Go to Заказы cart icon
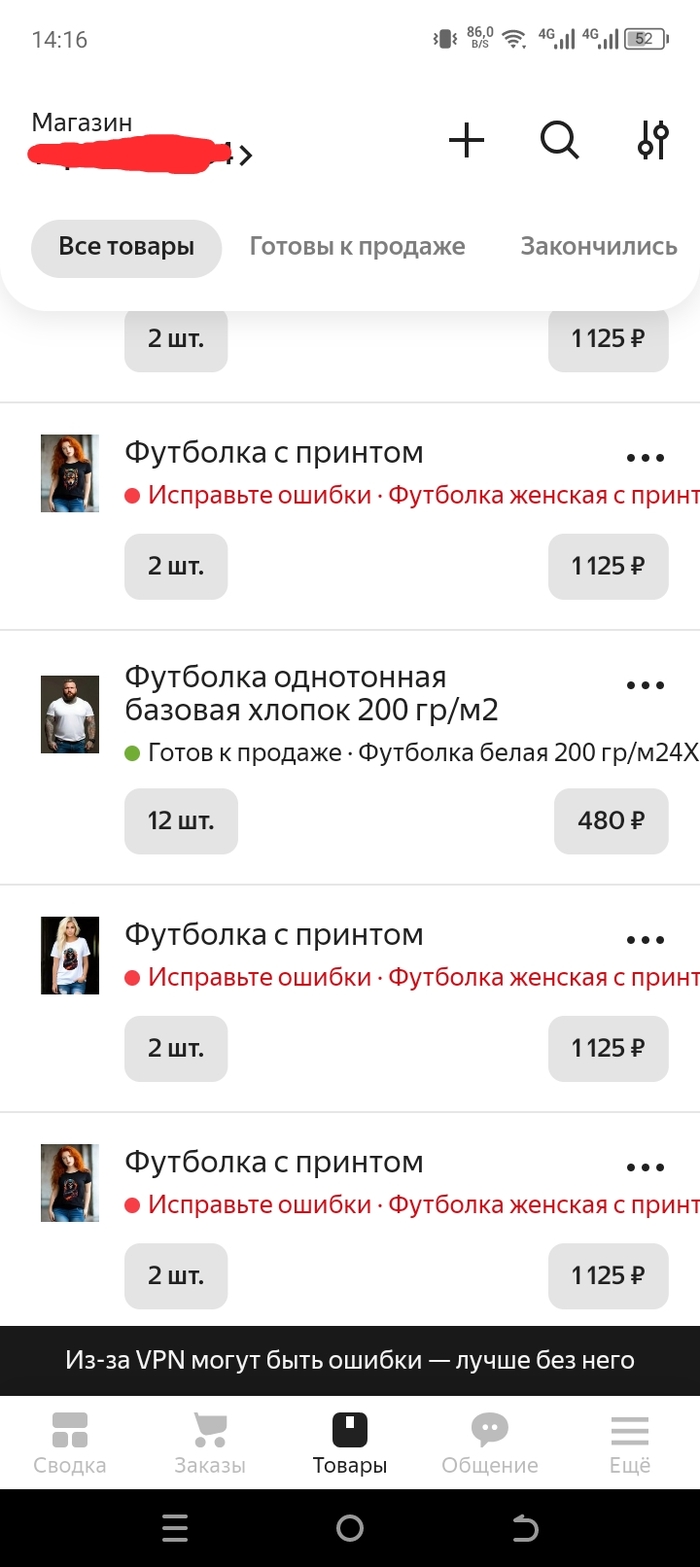The image size is (700, 1567). point(210,1430)
